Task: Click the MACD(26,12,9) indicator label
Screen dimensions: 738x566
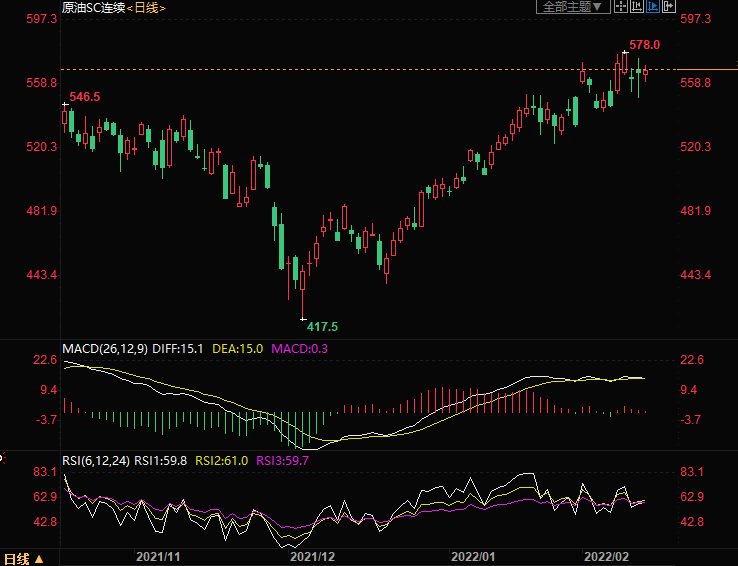Action: point(104,348)
